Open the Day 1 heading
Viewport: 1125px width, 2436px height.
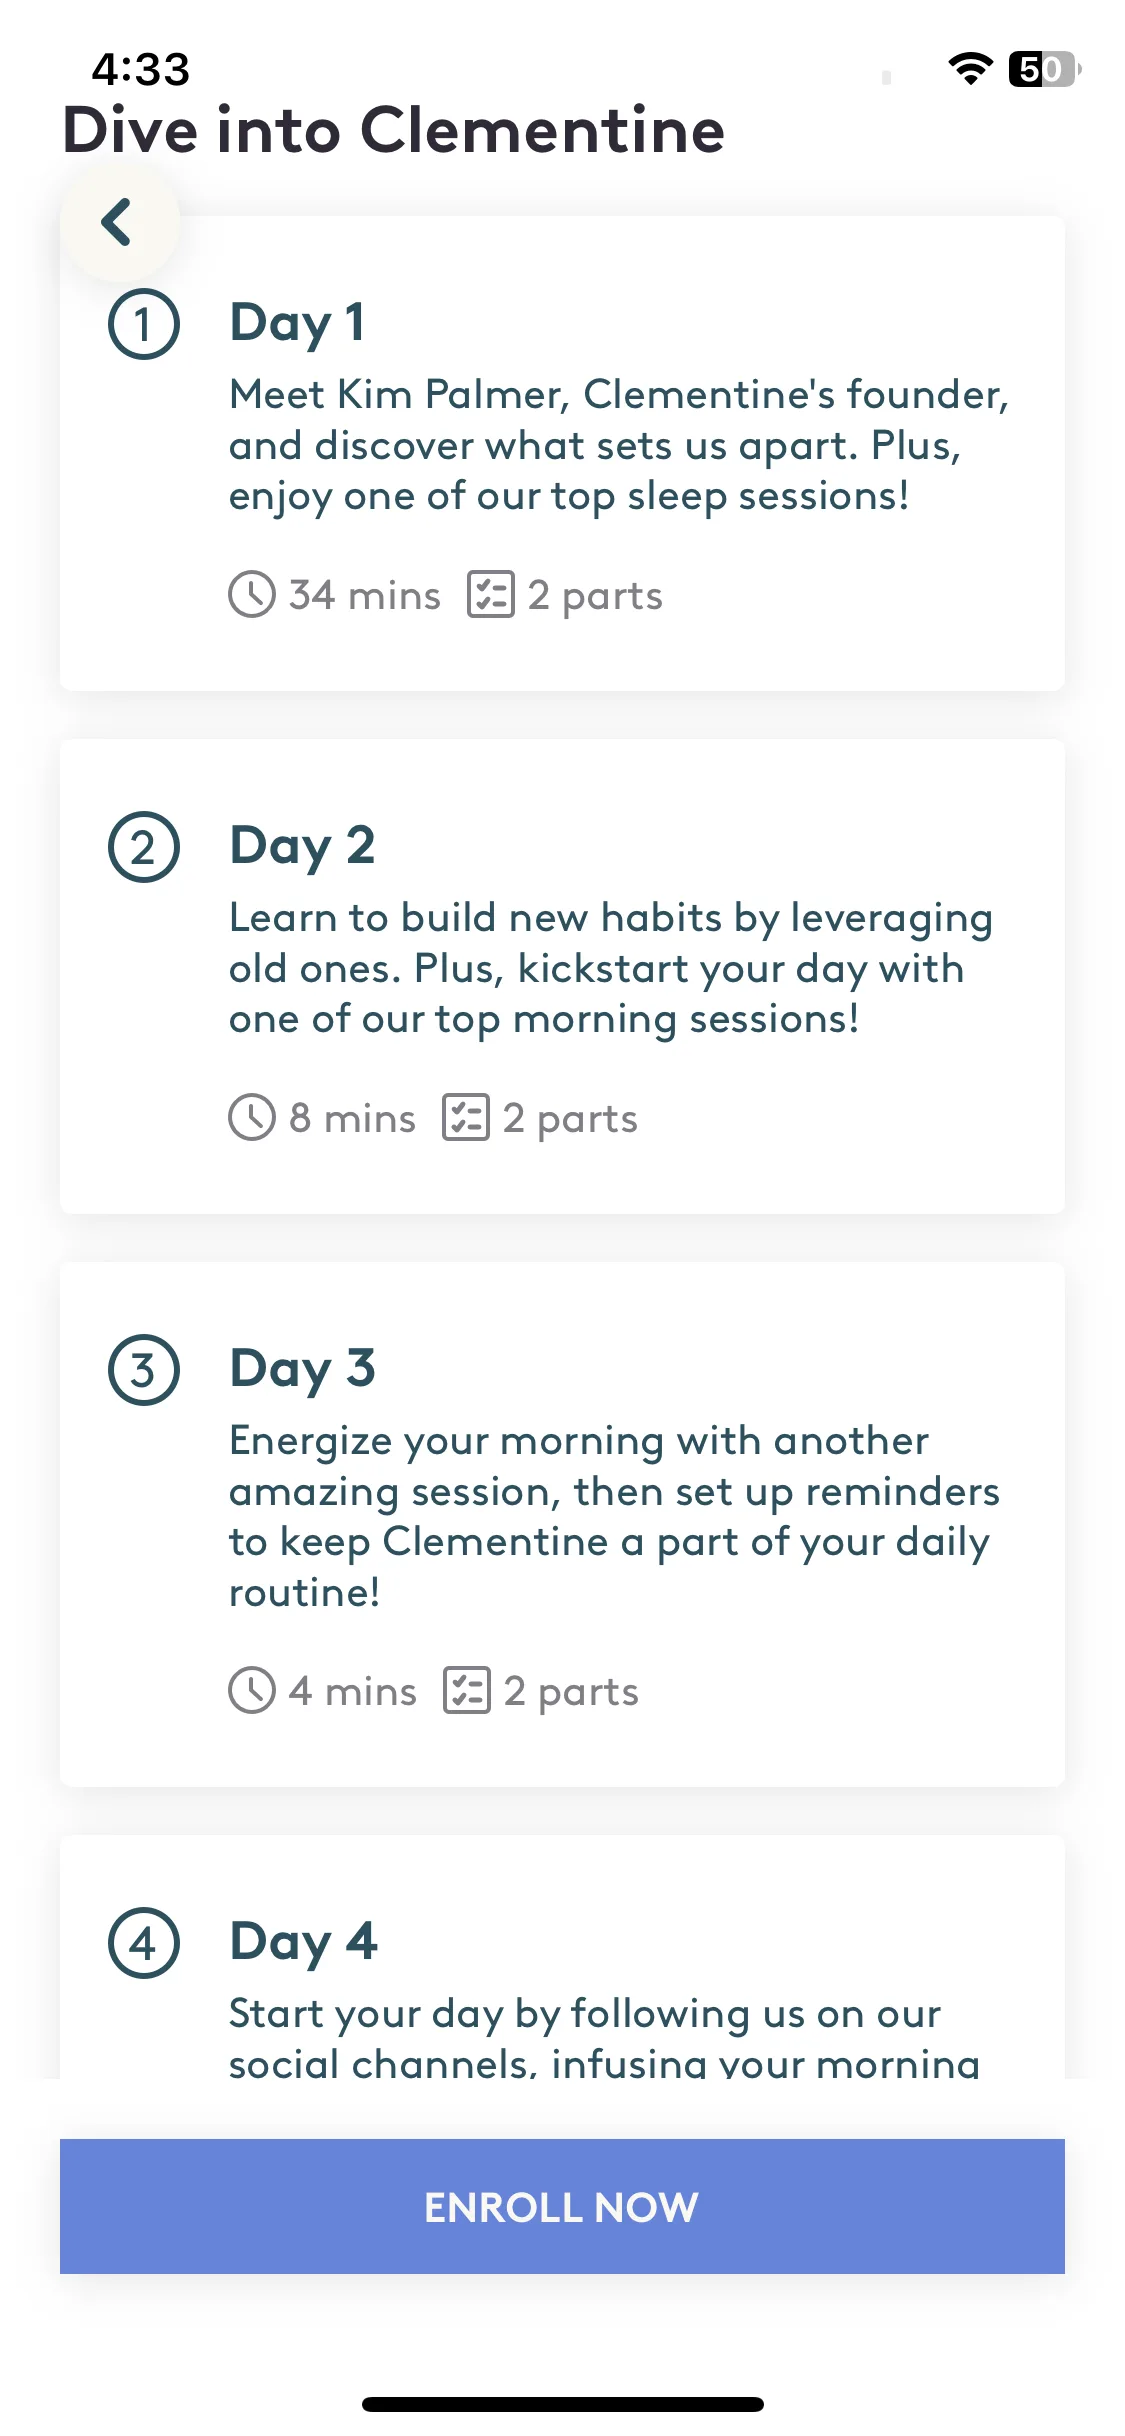pos(297,323)
